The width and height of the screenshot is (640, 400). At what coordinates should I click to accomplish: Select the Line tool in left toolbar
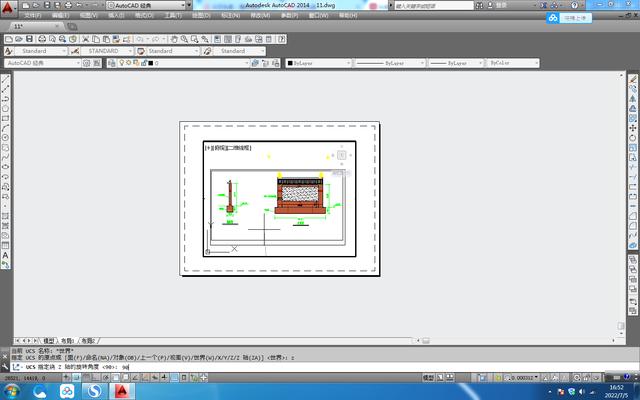pos(6,81)
